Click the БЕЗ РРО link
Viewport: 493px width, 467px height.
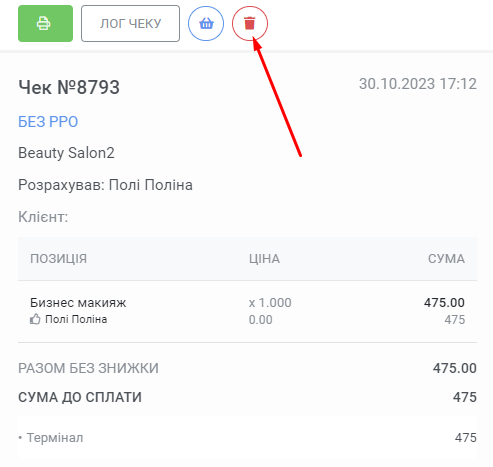pos(48,122)
